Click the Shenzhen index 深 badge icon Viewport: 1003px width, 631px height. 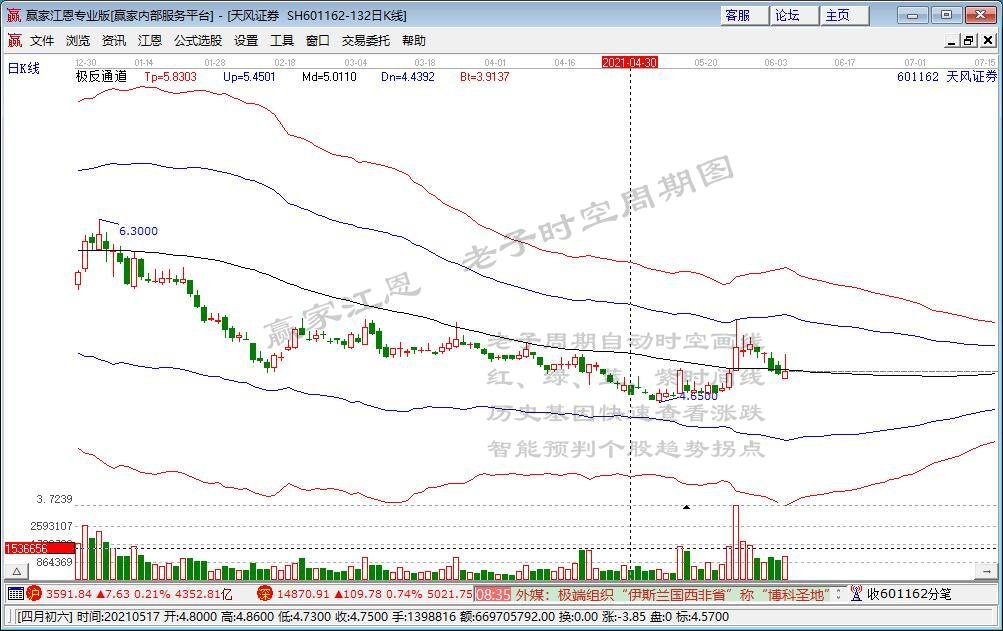(x=264, y=594)
